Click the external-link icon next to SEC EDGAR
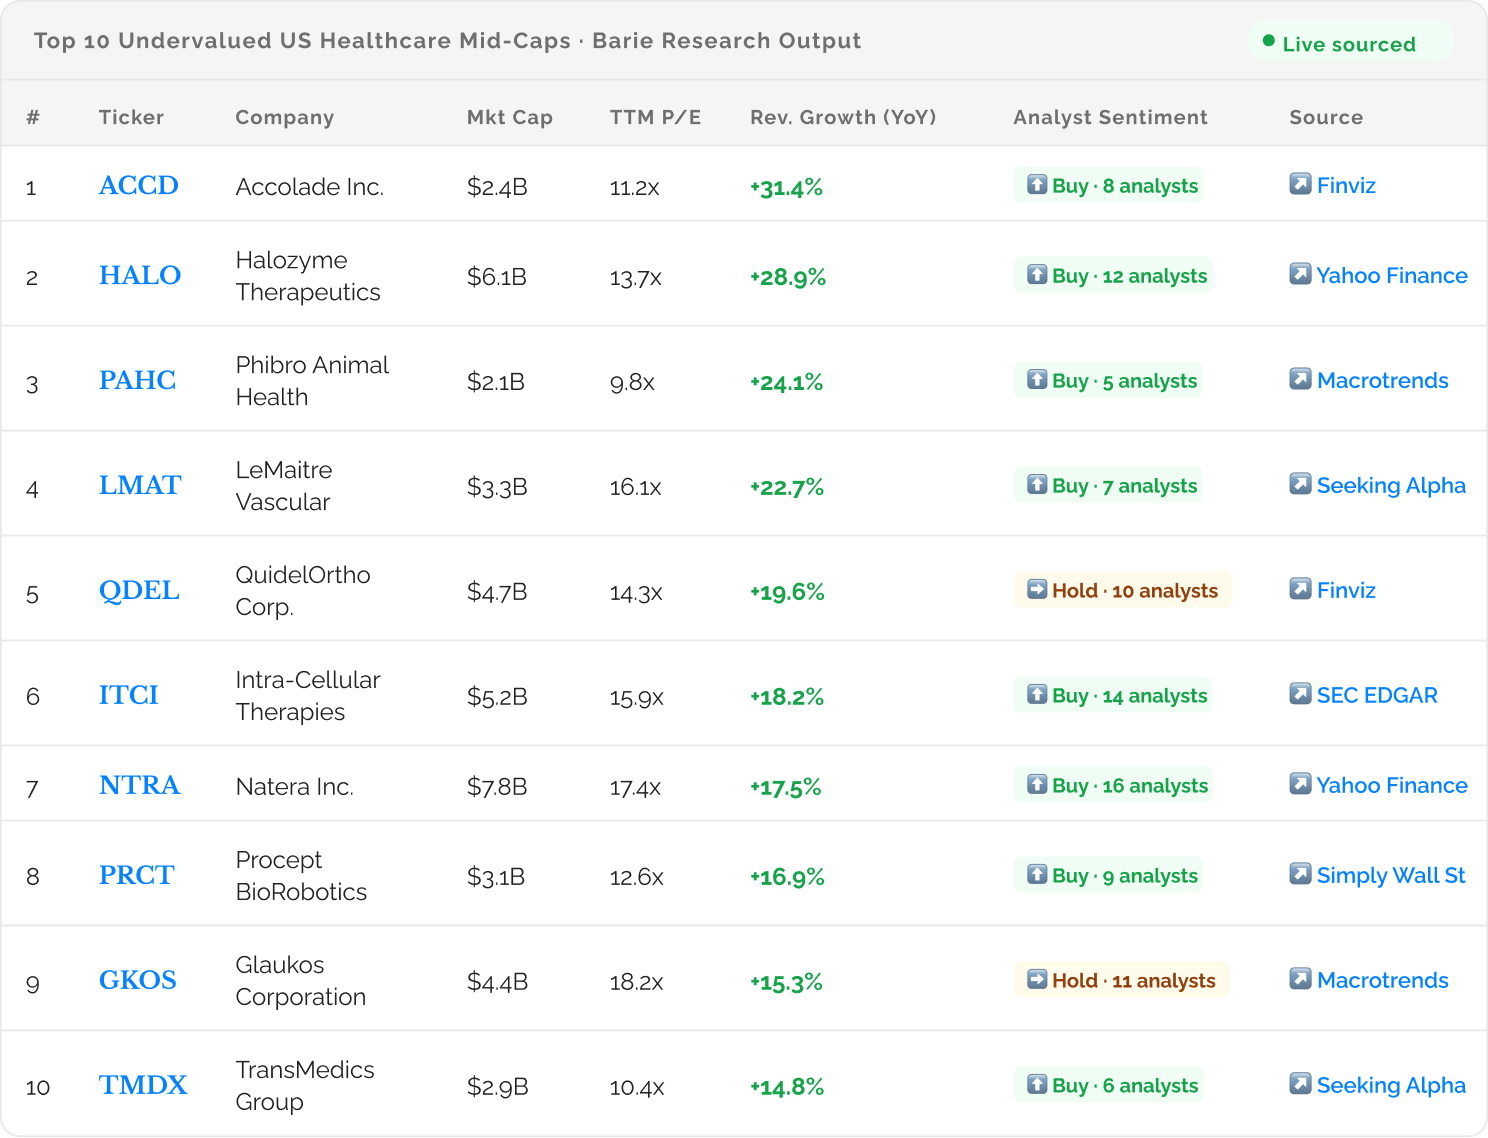The image size is (1488, 1138). [x=1300, y=694]
